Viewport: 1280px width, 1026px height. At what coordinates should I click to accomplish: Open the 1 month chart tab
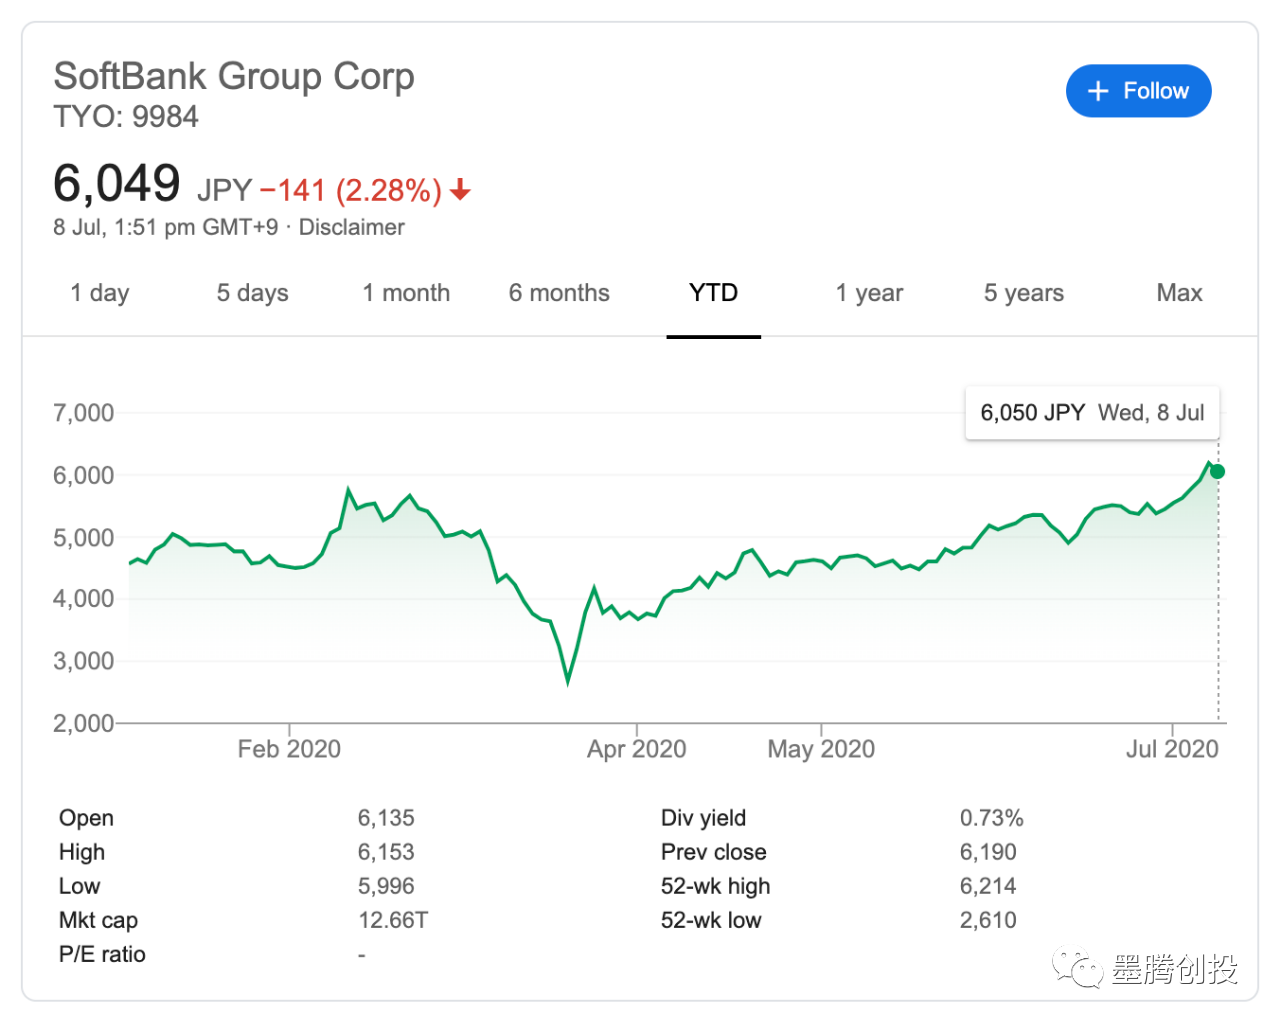pyautogui.click(x=406, y=293)
